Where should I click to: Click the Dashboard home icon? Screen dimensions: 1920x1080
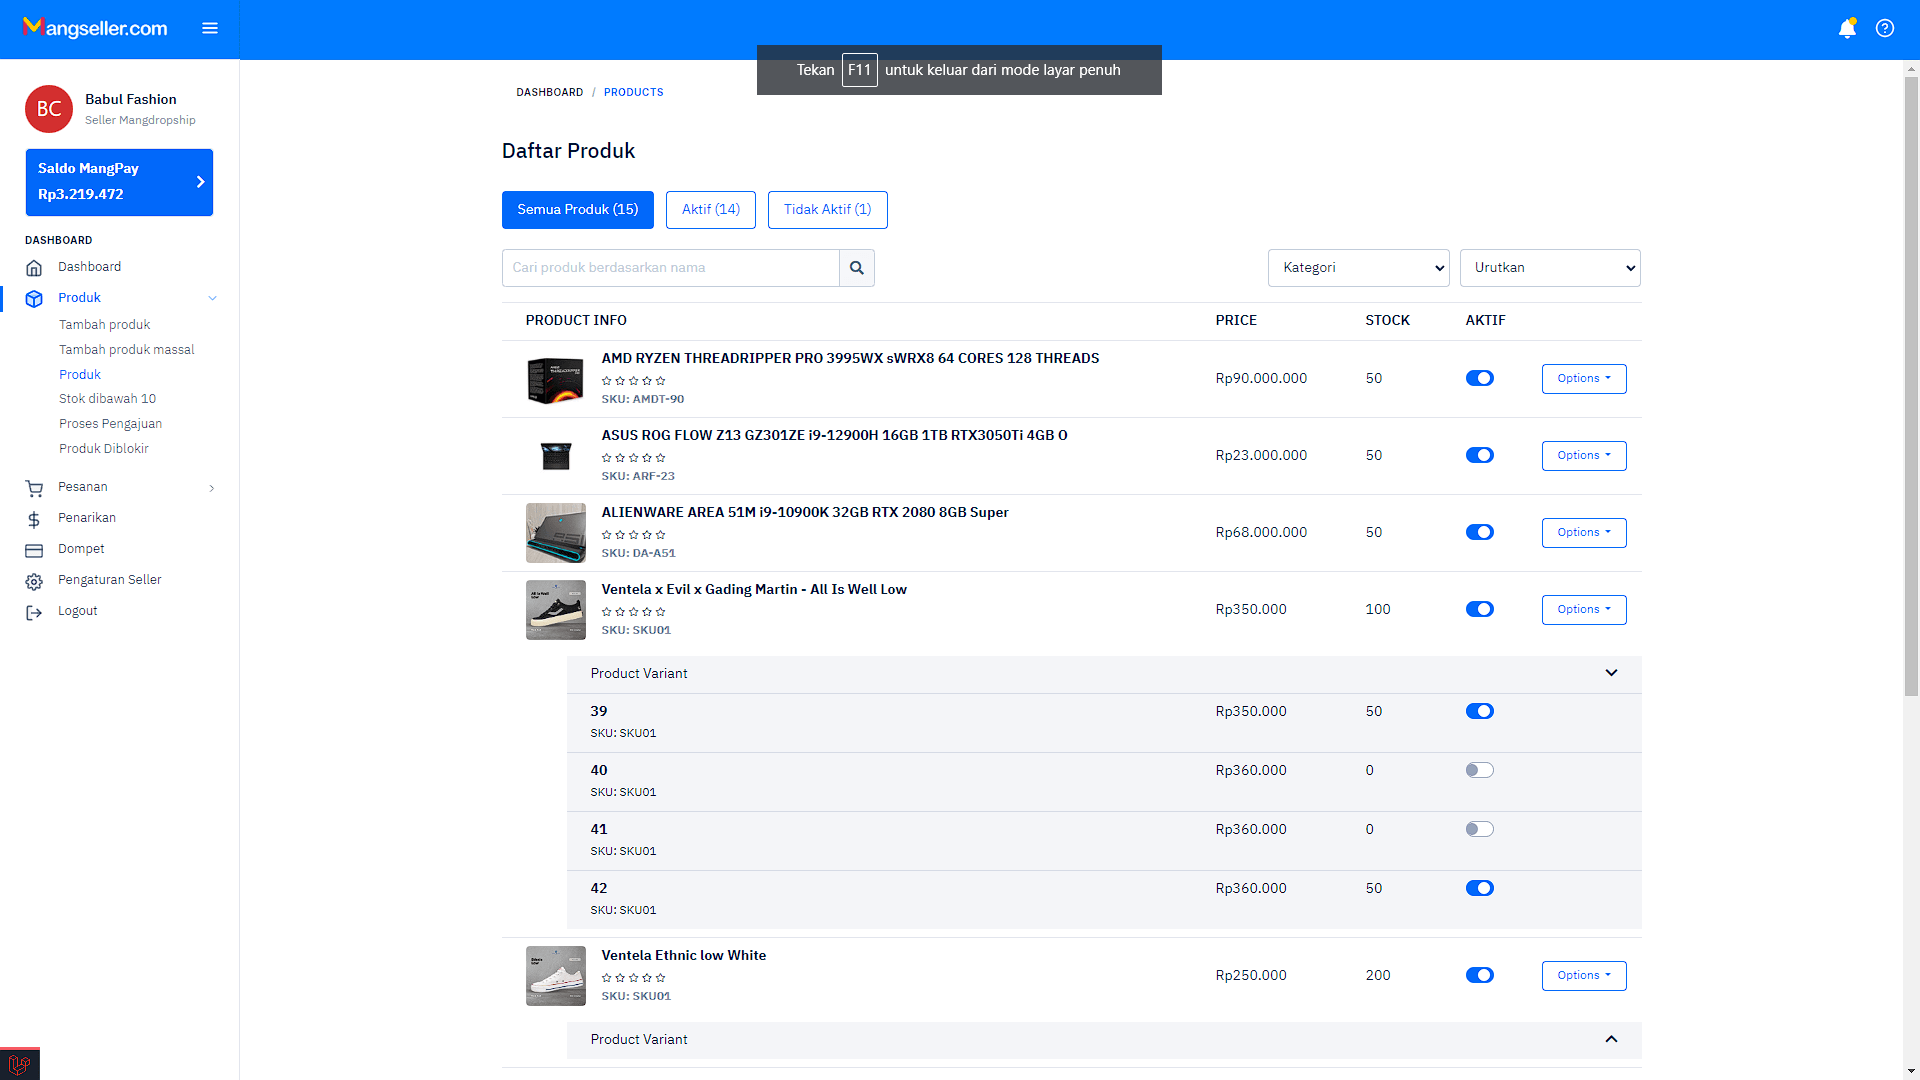click(x=34, y=267)
